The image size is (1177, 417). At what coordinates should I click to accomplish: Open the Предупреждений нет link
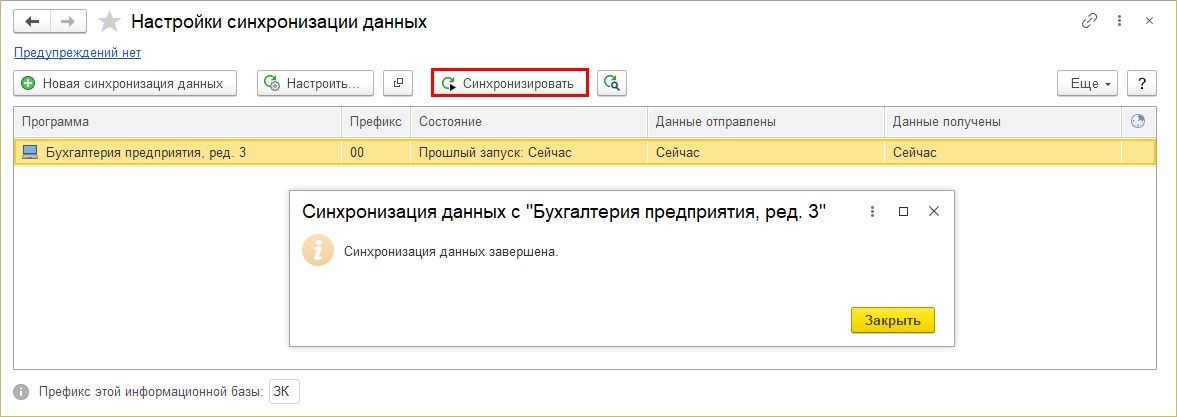pos(77,52)
